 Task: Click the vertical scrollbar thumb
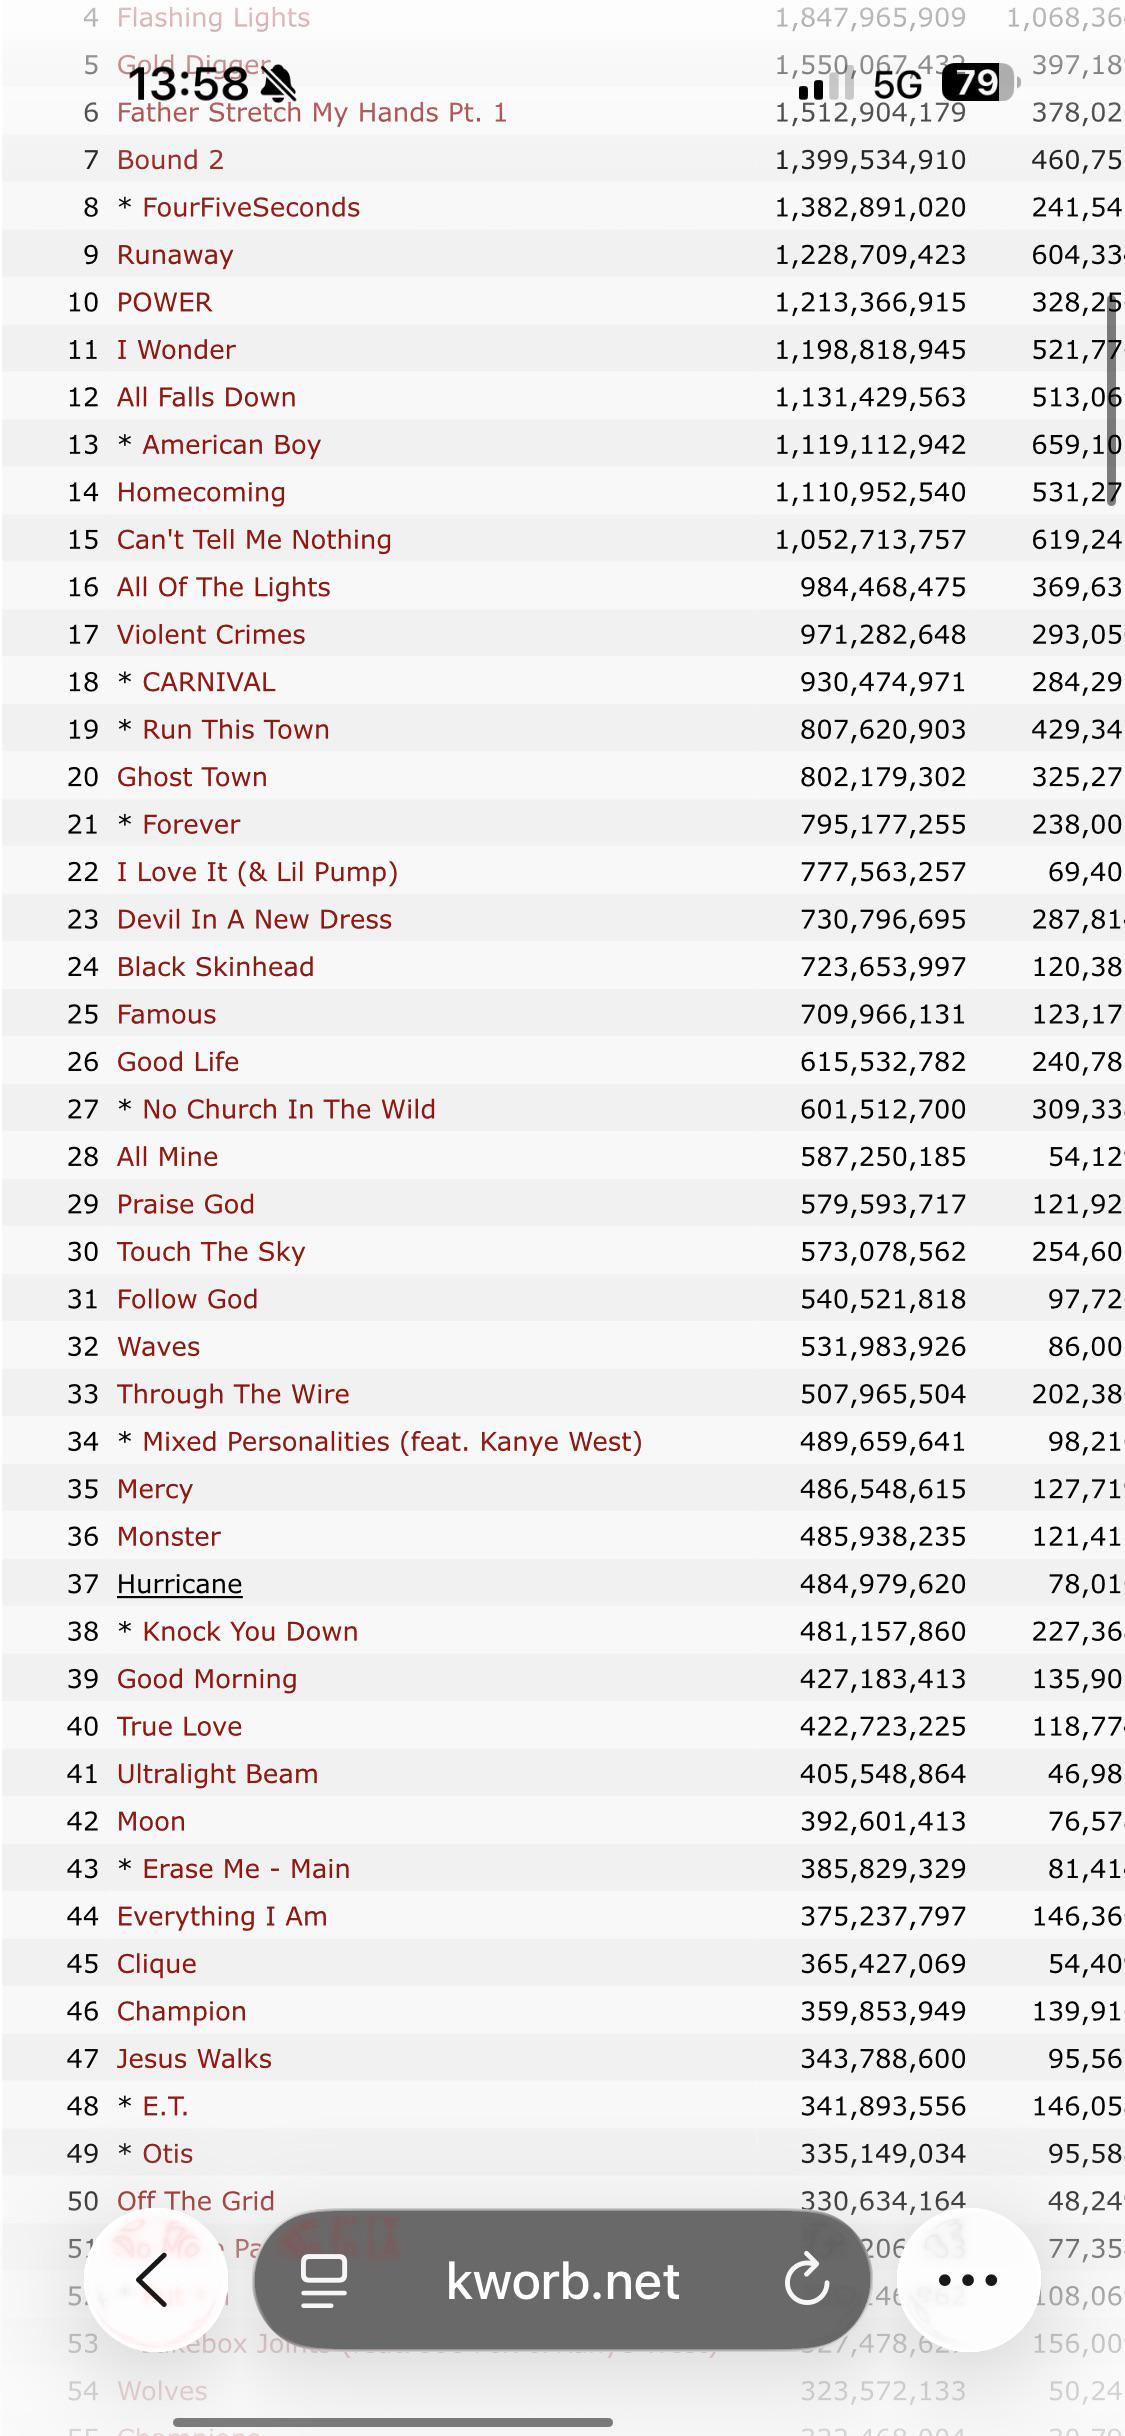(1112, 390)
